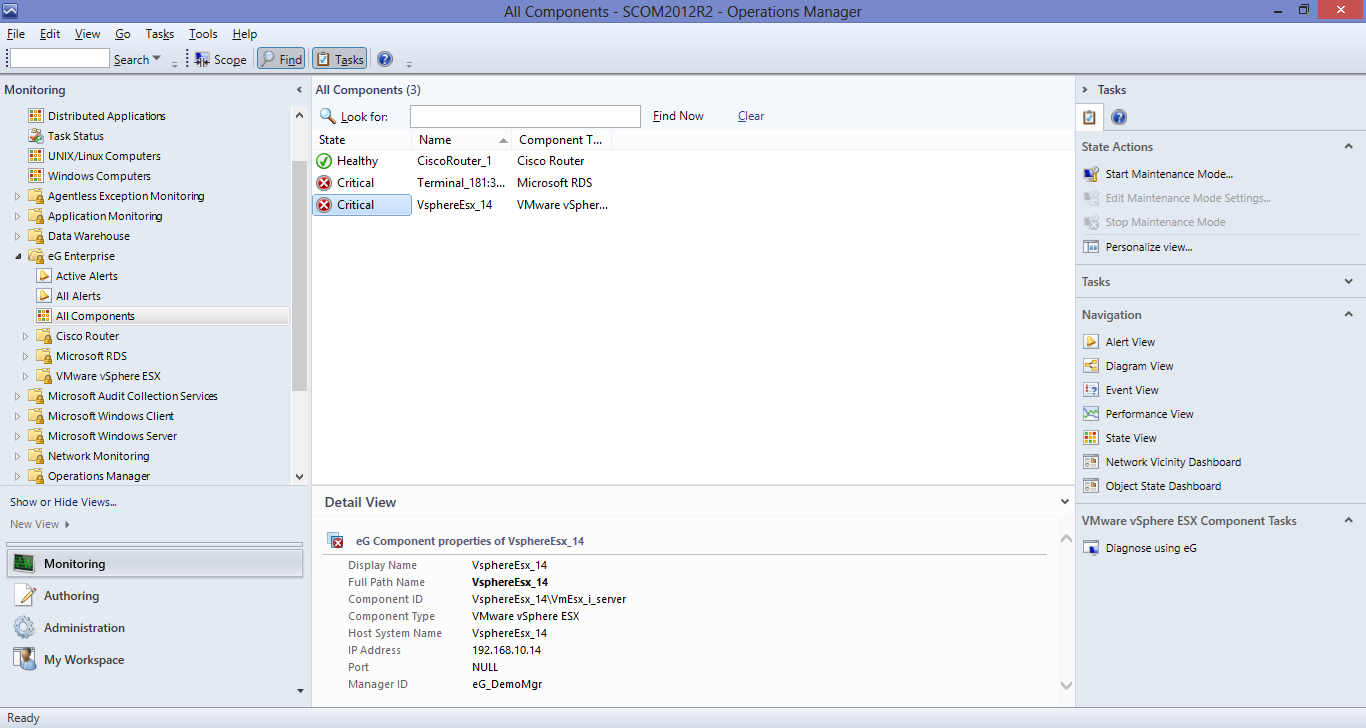
Task: Expand Application Monitoring folder
Action: [17, 216]
